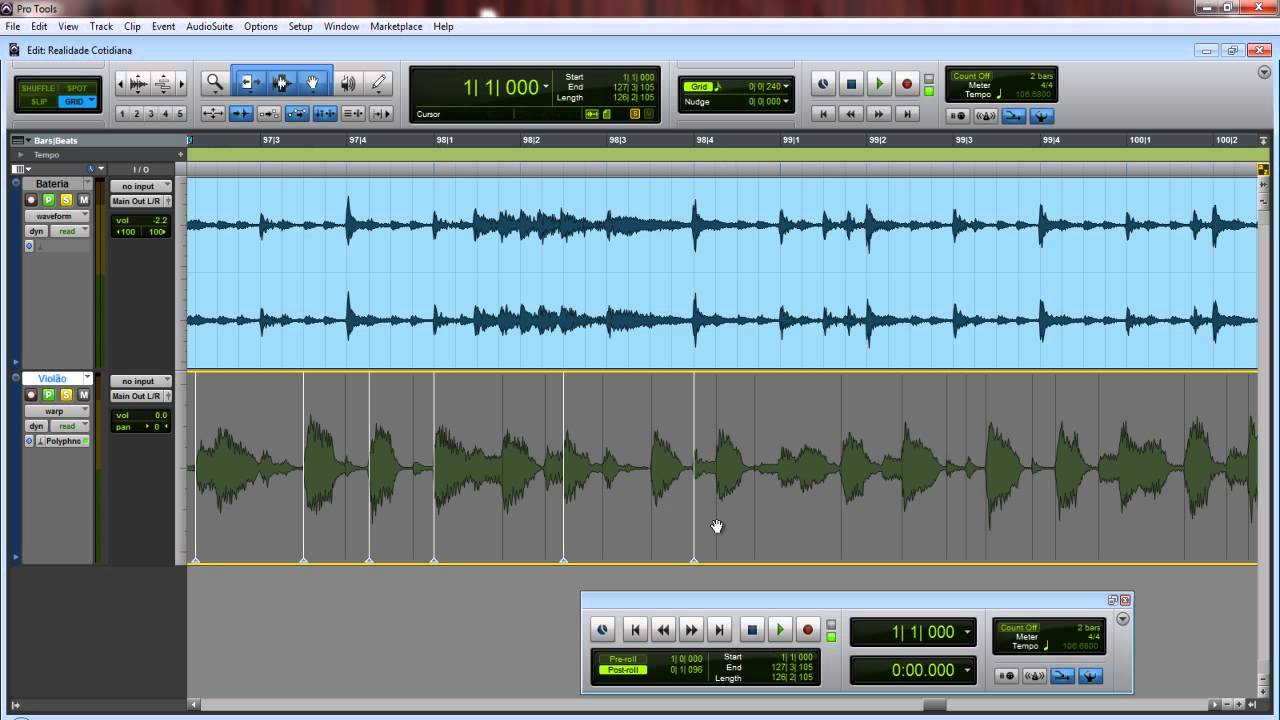The image size is (1280, 720).
Task: Click the track height zoom icon
Action: pyautogui.click(x=163, y=84)
